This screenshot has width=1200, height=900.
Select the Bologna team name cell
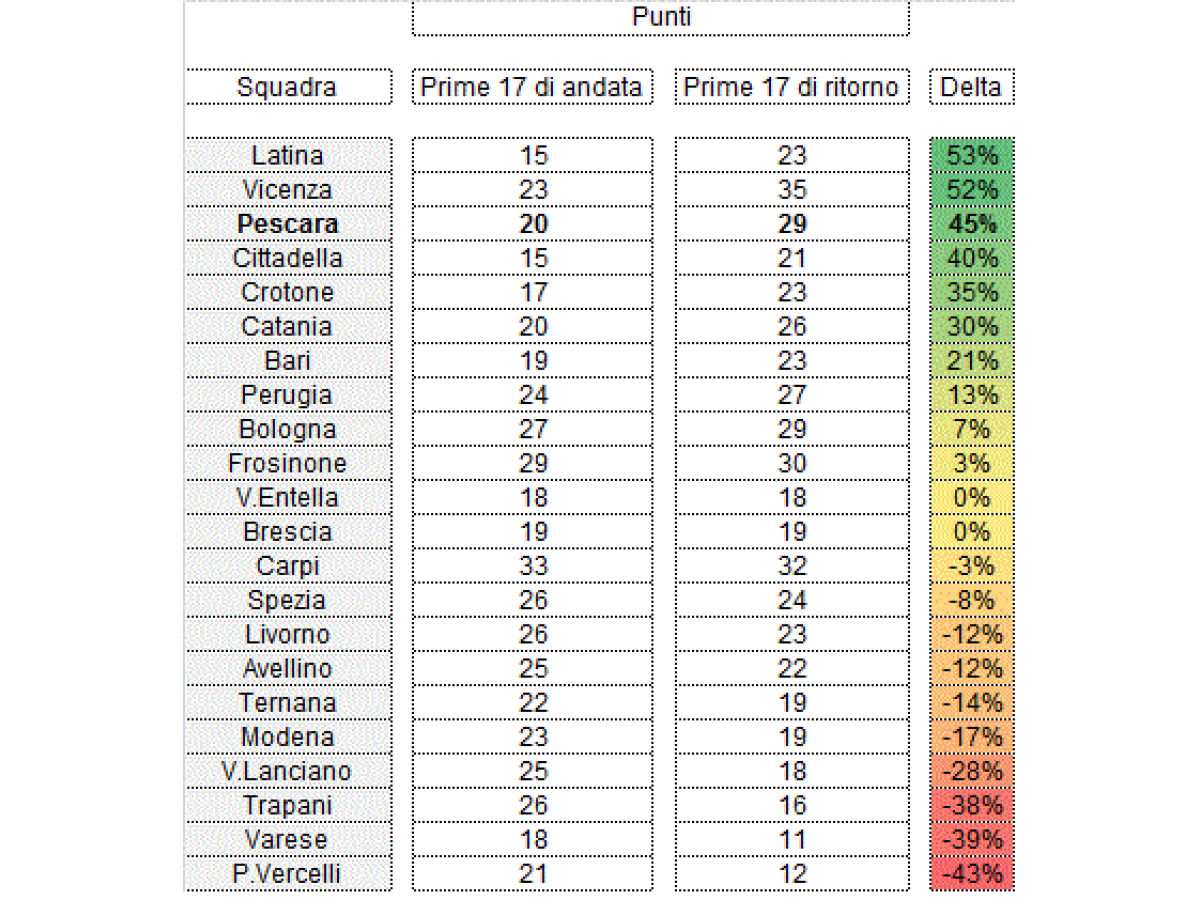click(287, 430)
